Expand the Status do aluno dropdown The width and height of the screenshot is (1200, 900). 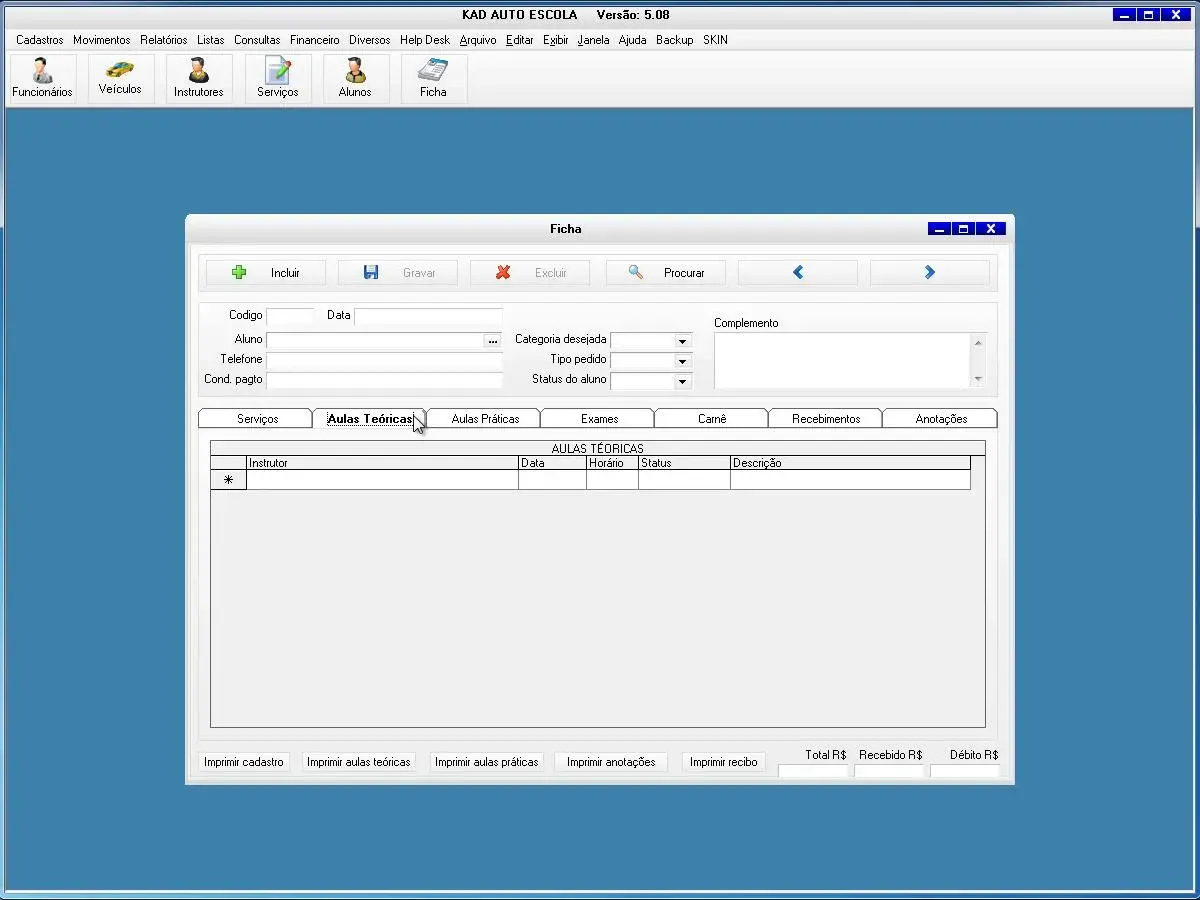click(682, 381)
